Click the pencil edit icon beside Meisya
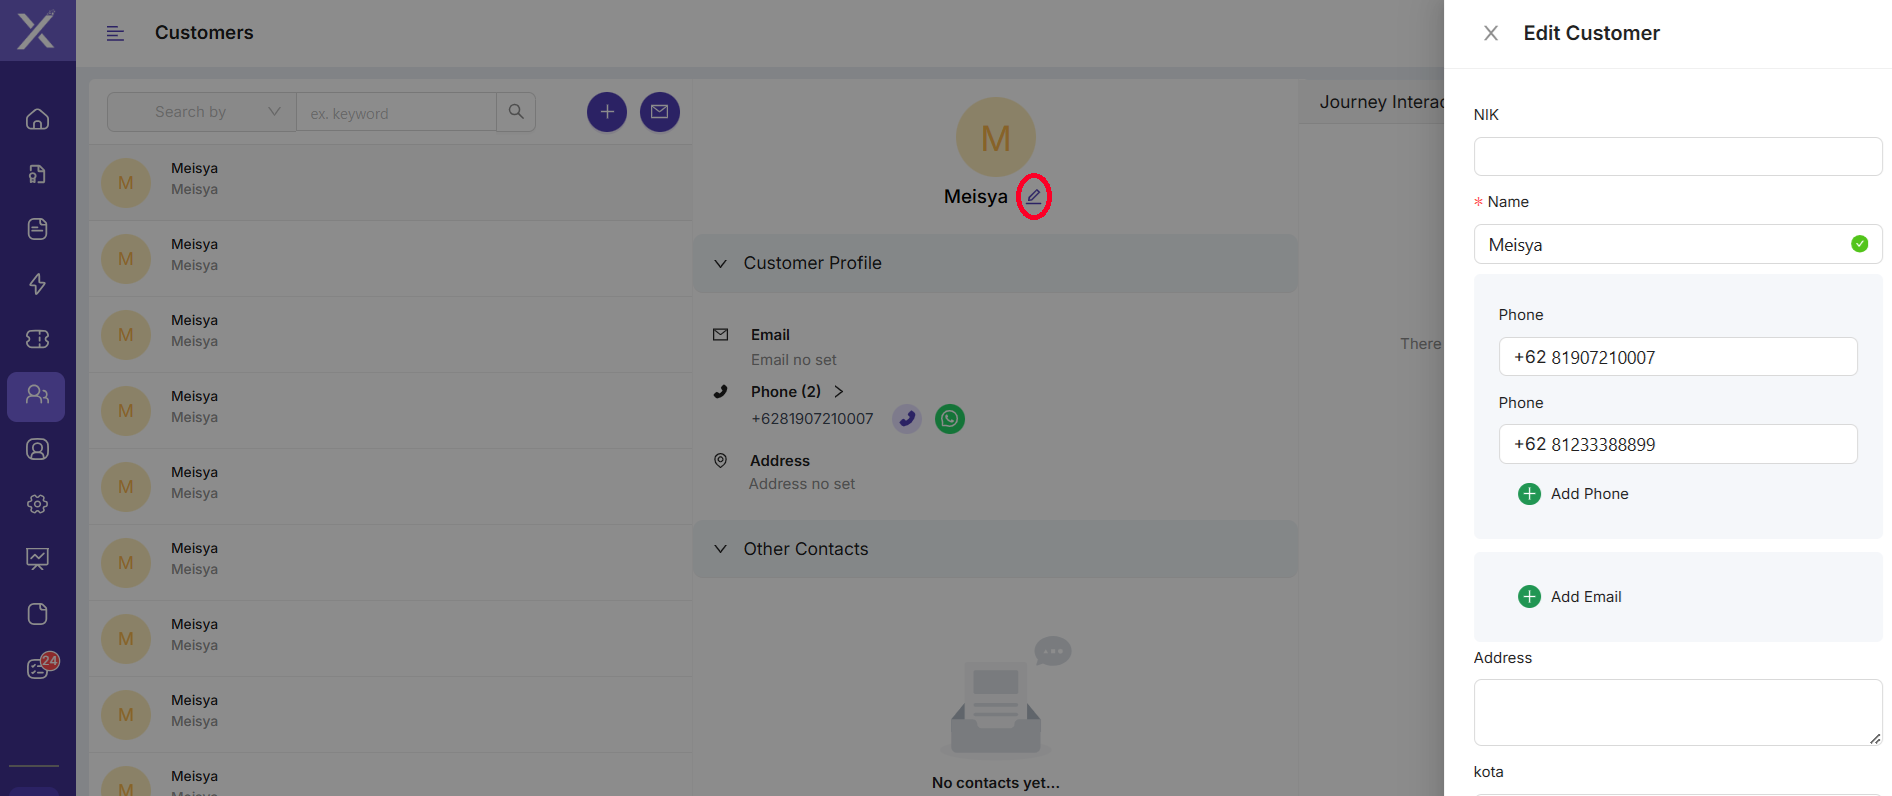 1033,196
